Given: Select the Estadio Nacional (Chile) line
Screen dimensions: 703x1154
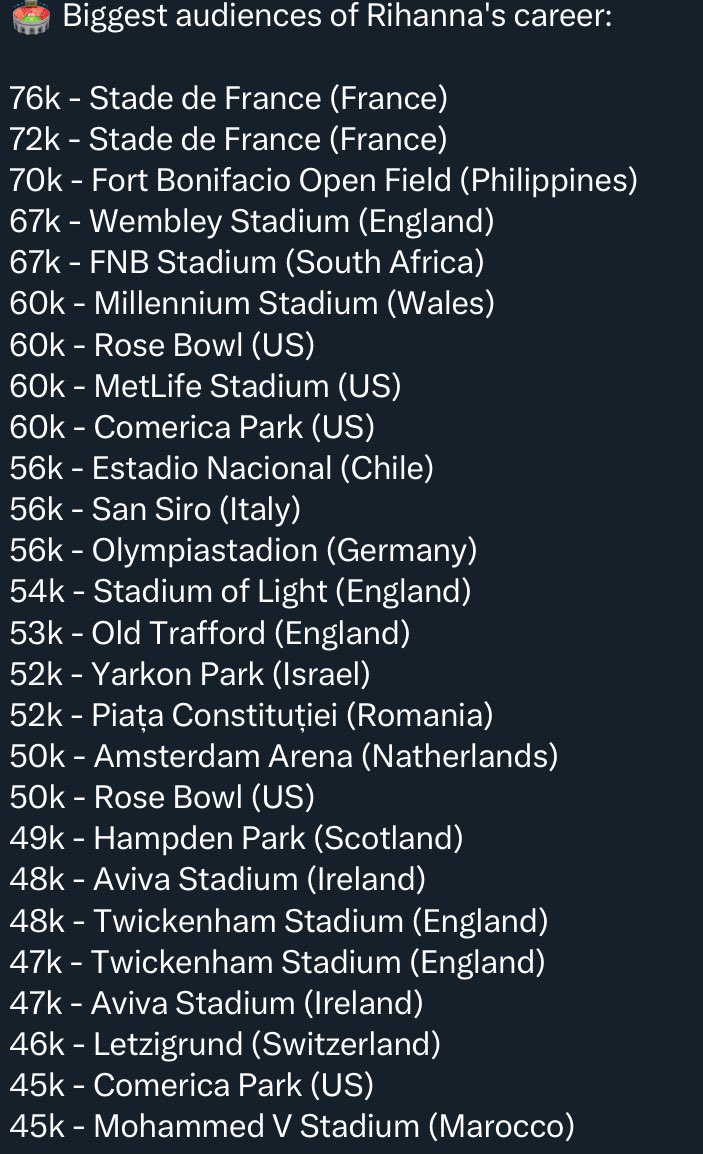Looking at the screenshot, I should [x=222, y=469].
